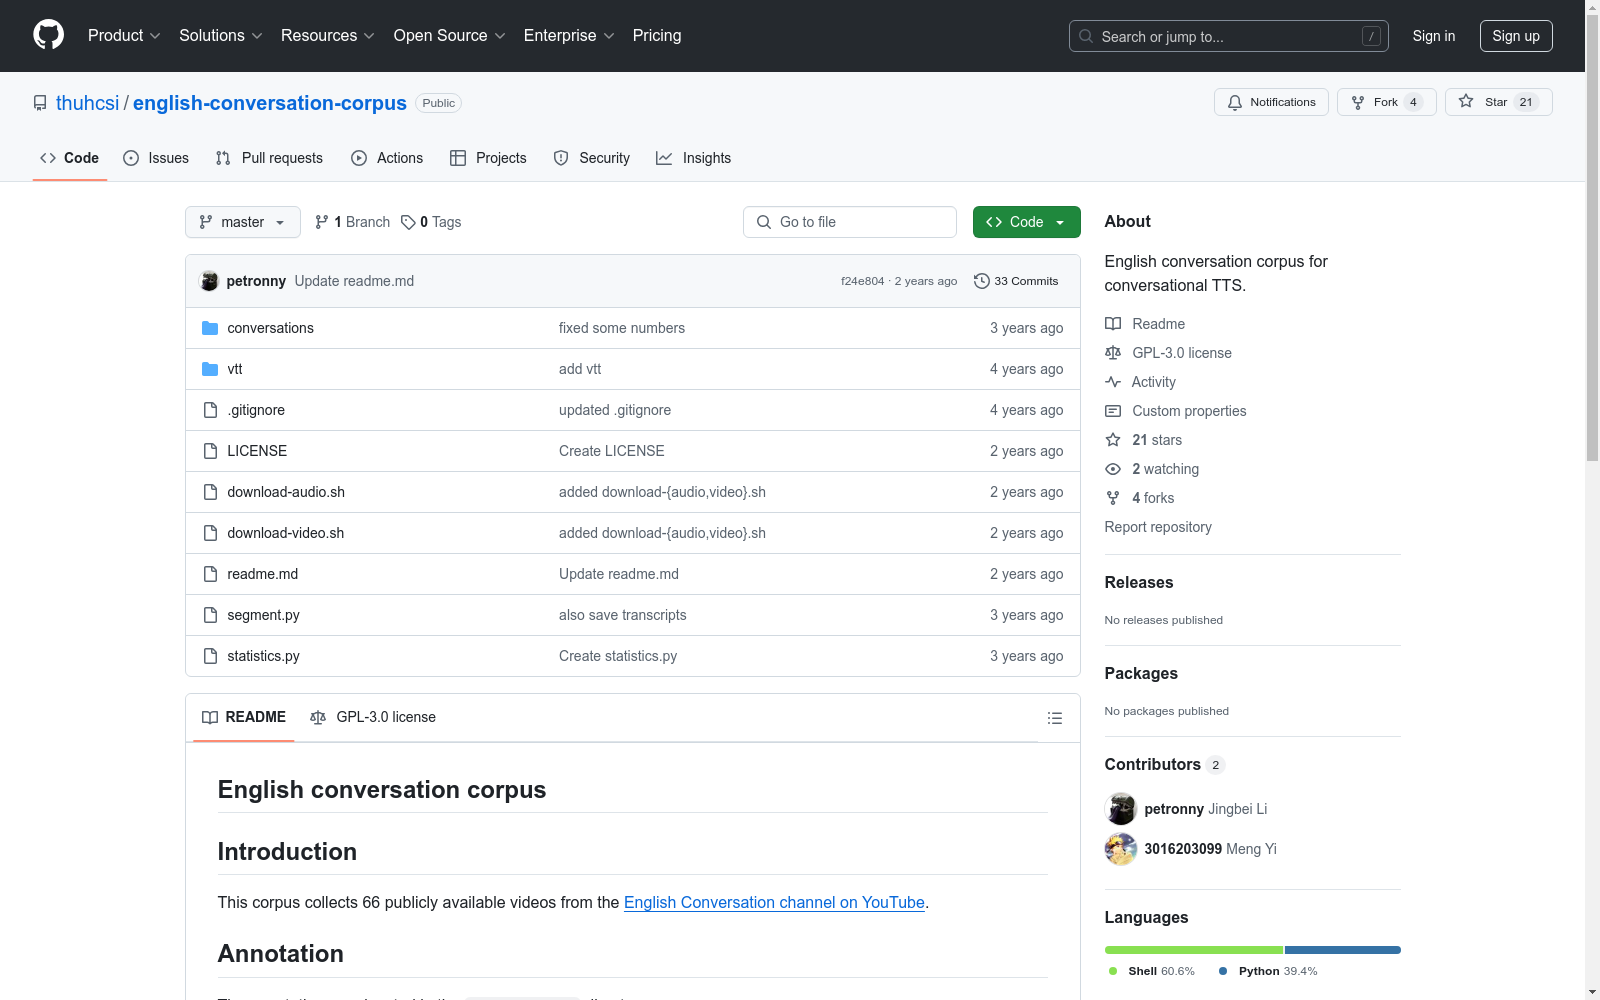This screenshot has height=1000, width=1600.
Task: Click the Search or jump to field
Action: (1229, 36)
